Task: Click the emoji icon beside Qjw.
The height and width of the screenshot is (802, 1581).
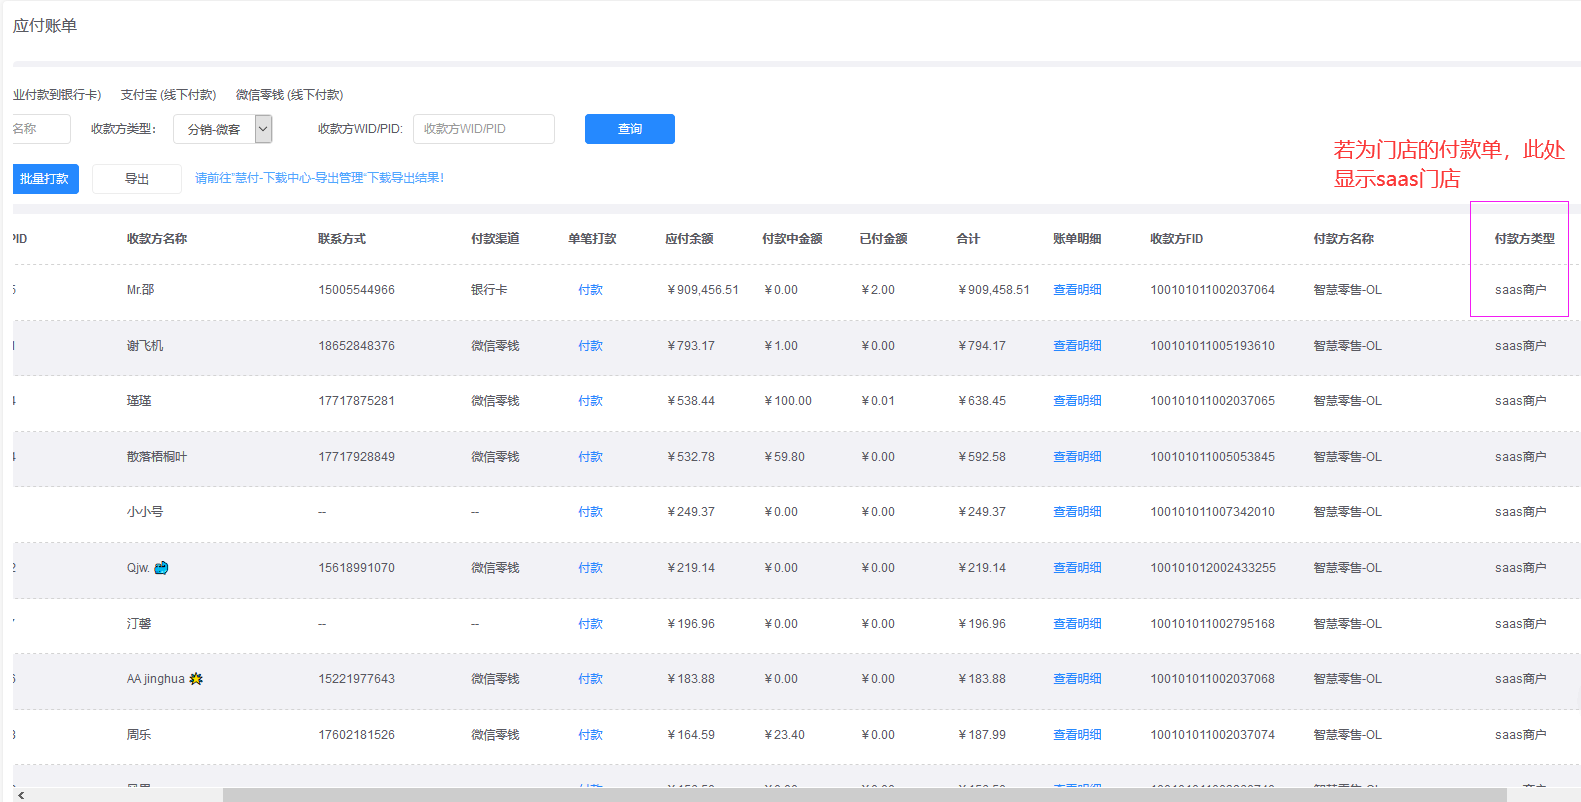Action: [x=161, y=568]
